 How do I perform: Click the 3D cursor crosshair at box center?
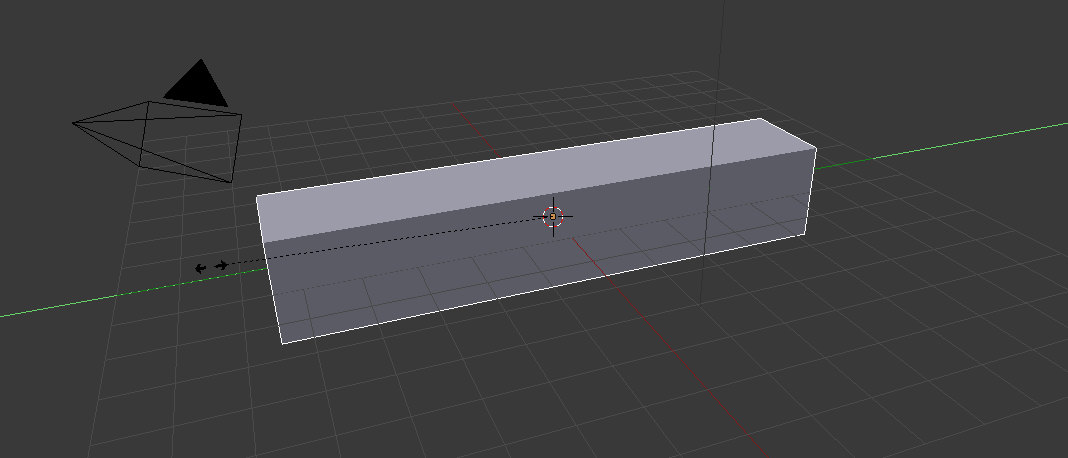point(553,217)
